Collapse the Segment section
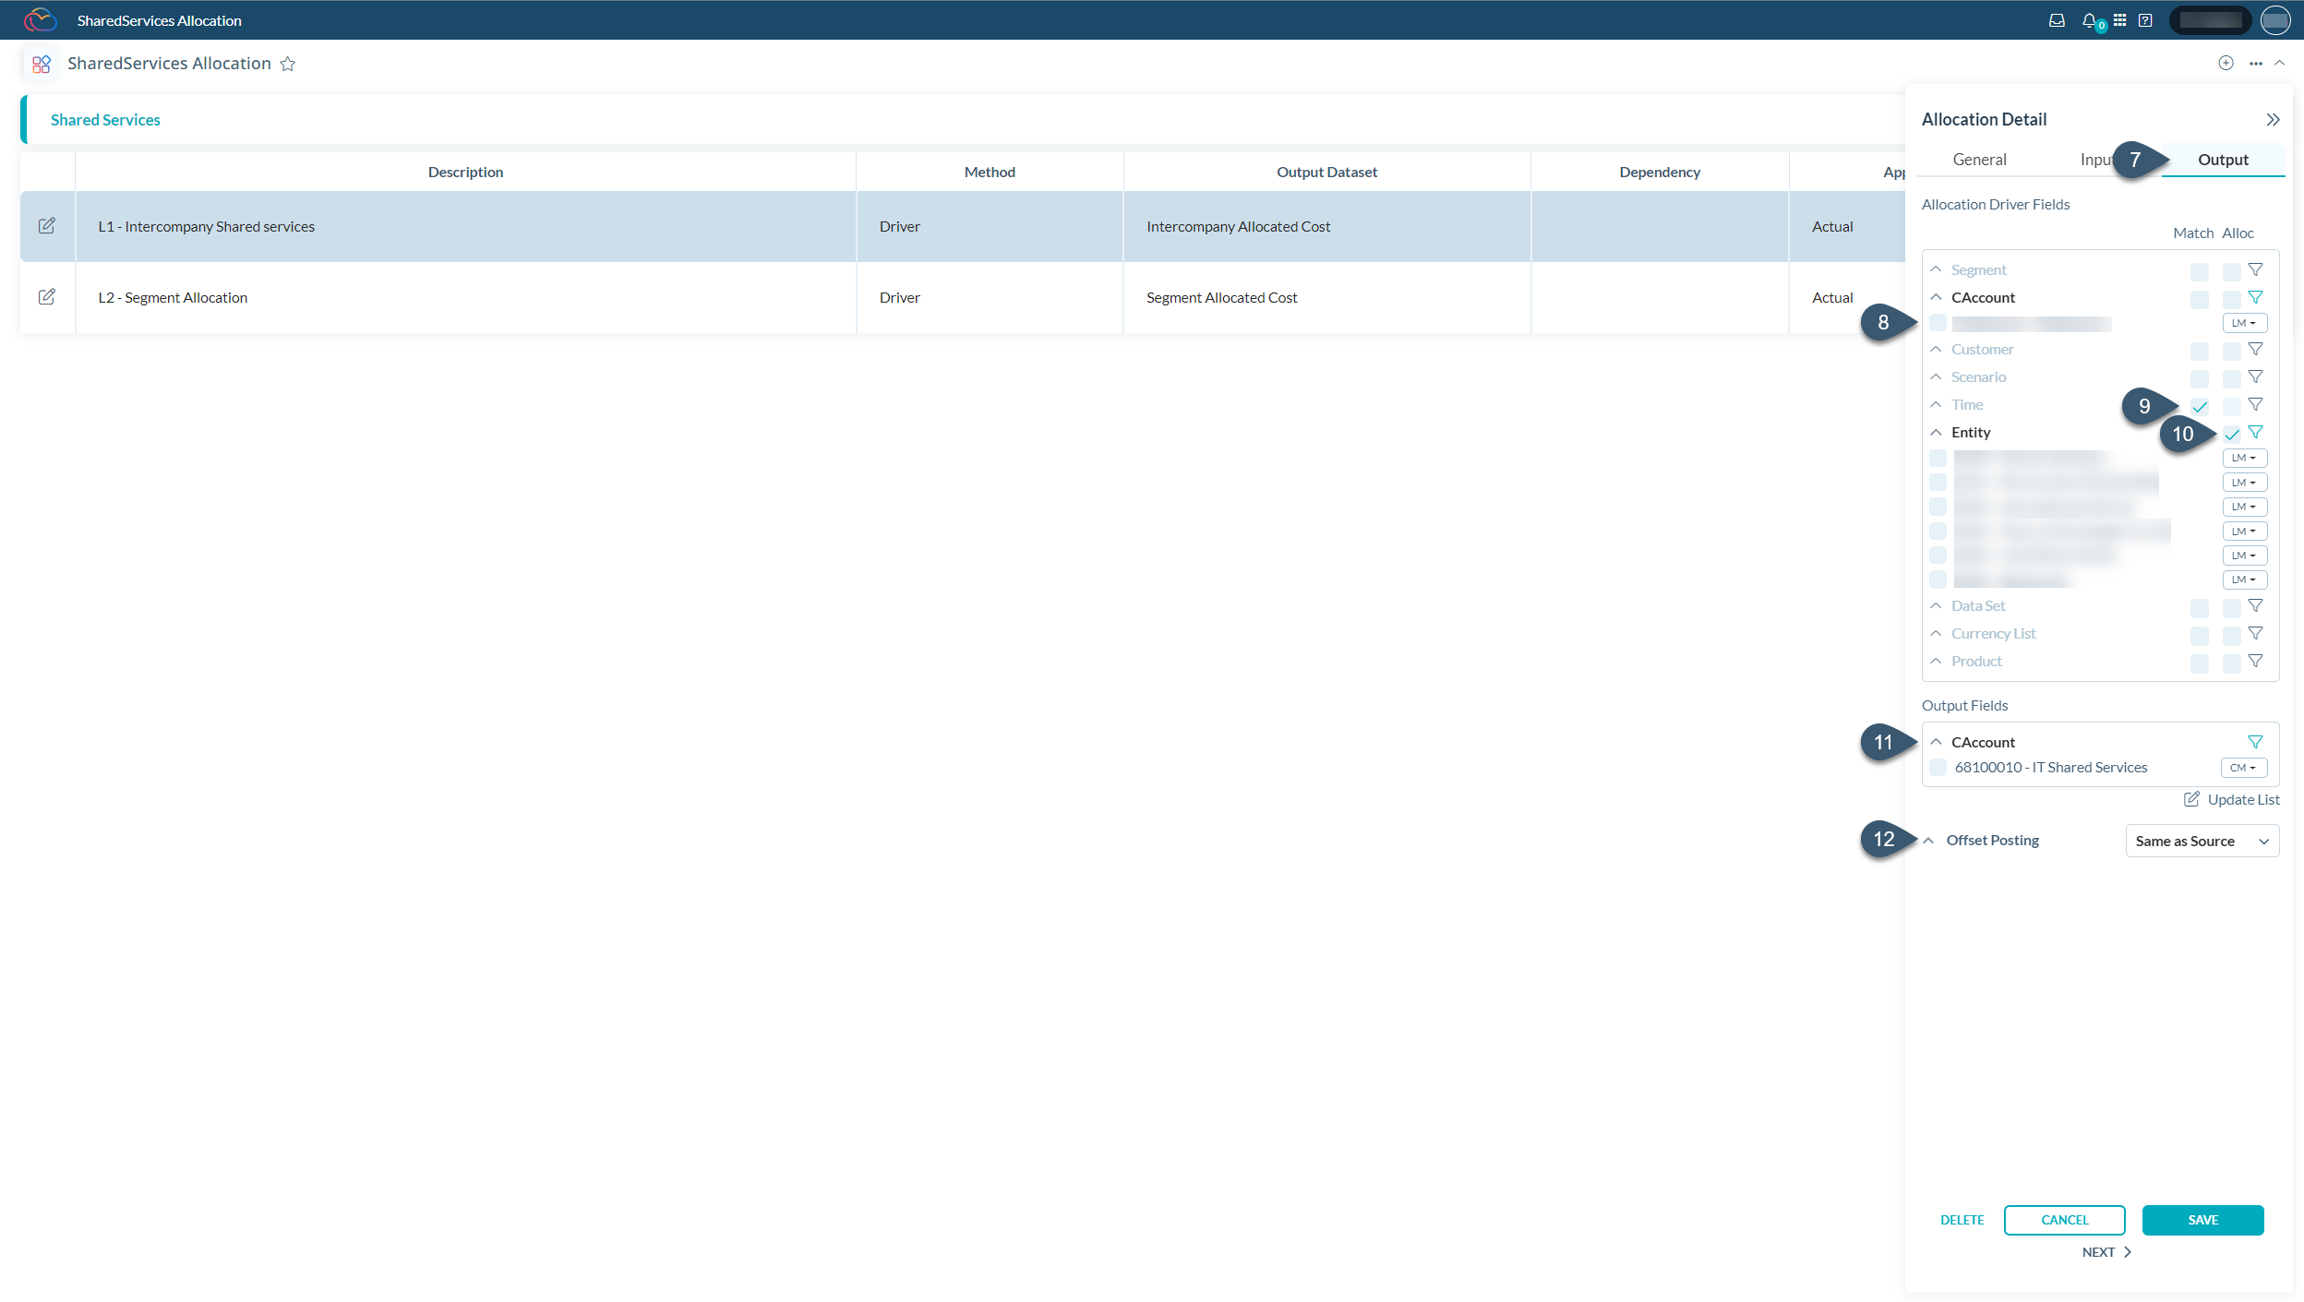 tap(1937, 269)
